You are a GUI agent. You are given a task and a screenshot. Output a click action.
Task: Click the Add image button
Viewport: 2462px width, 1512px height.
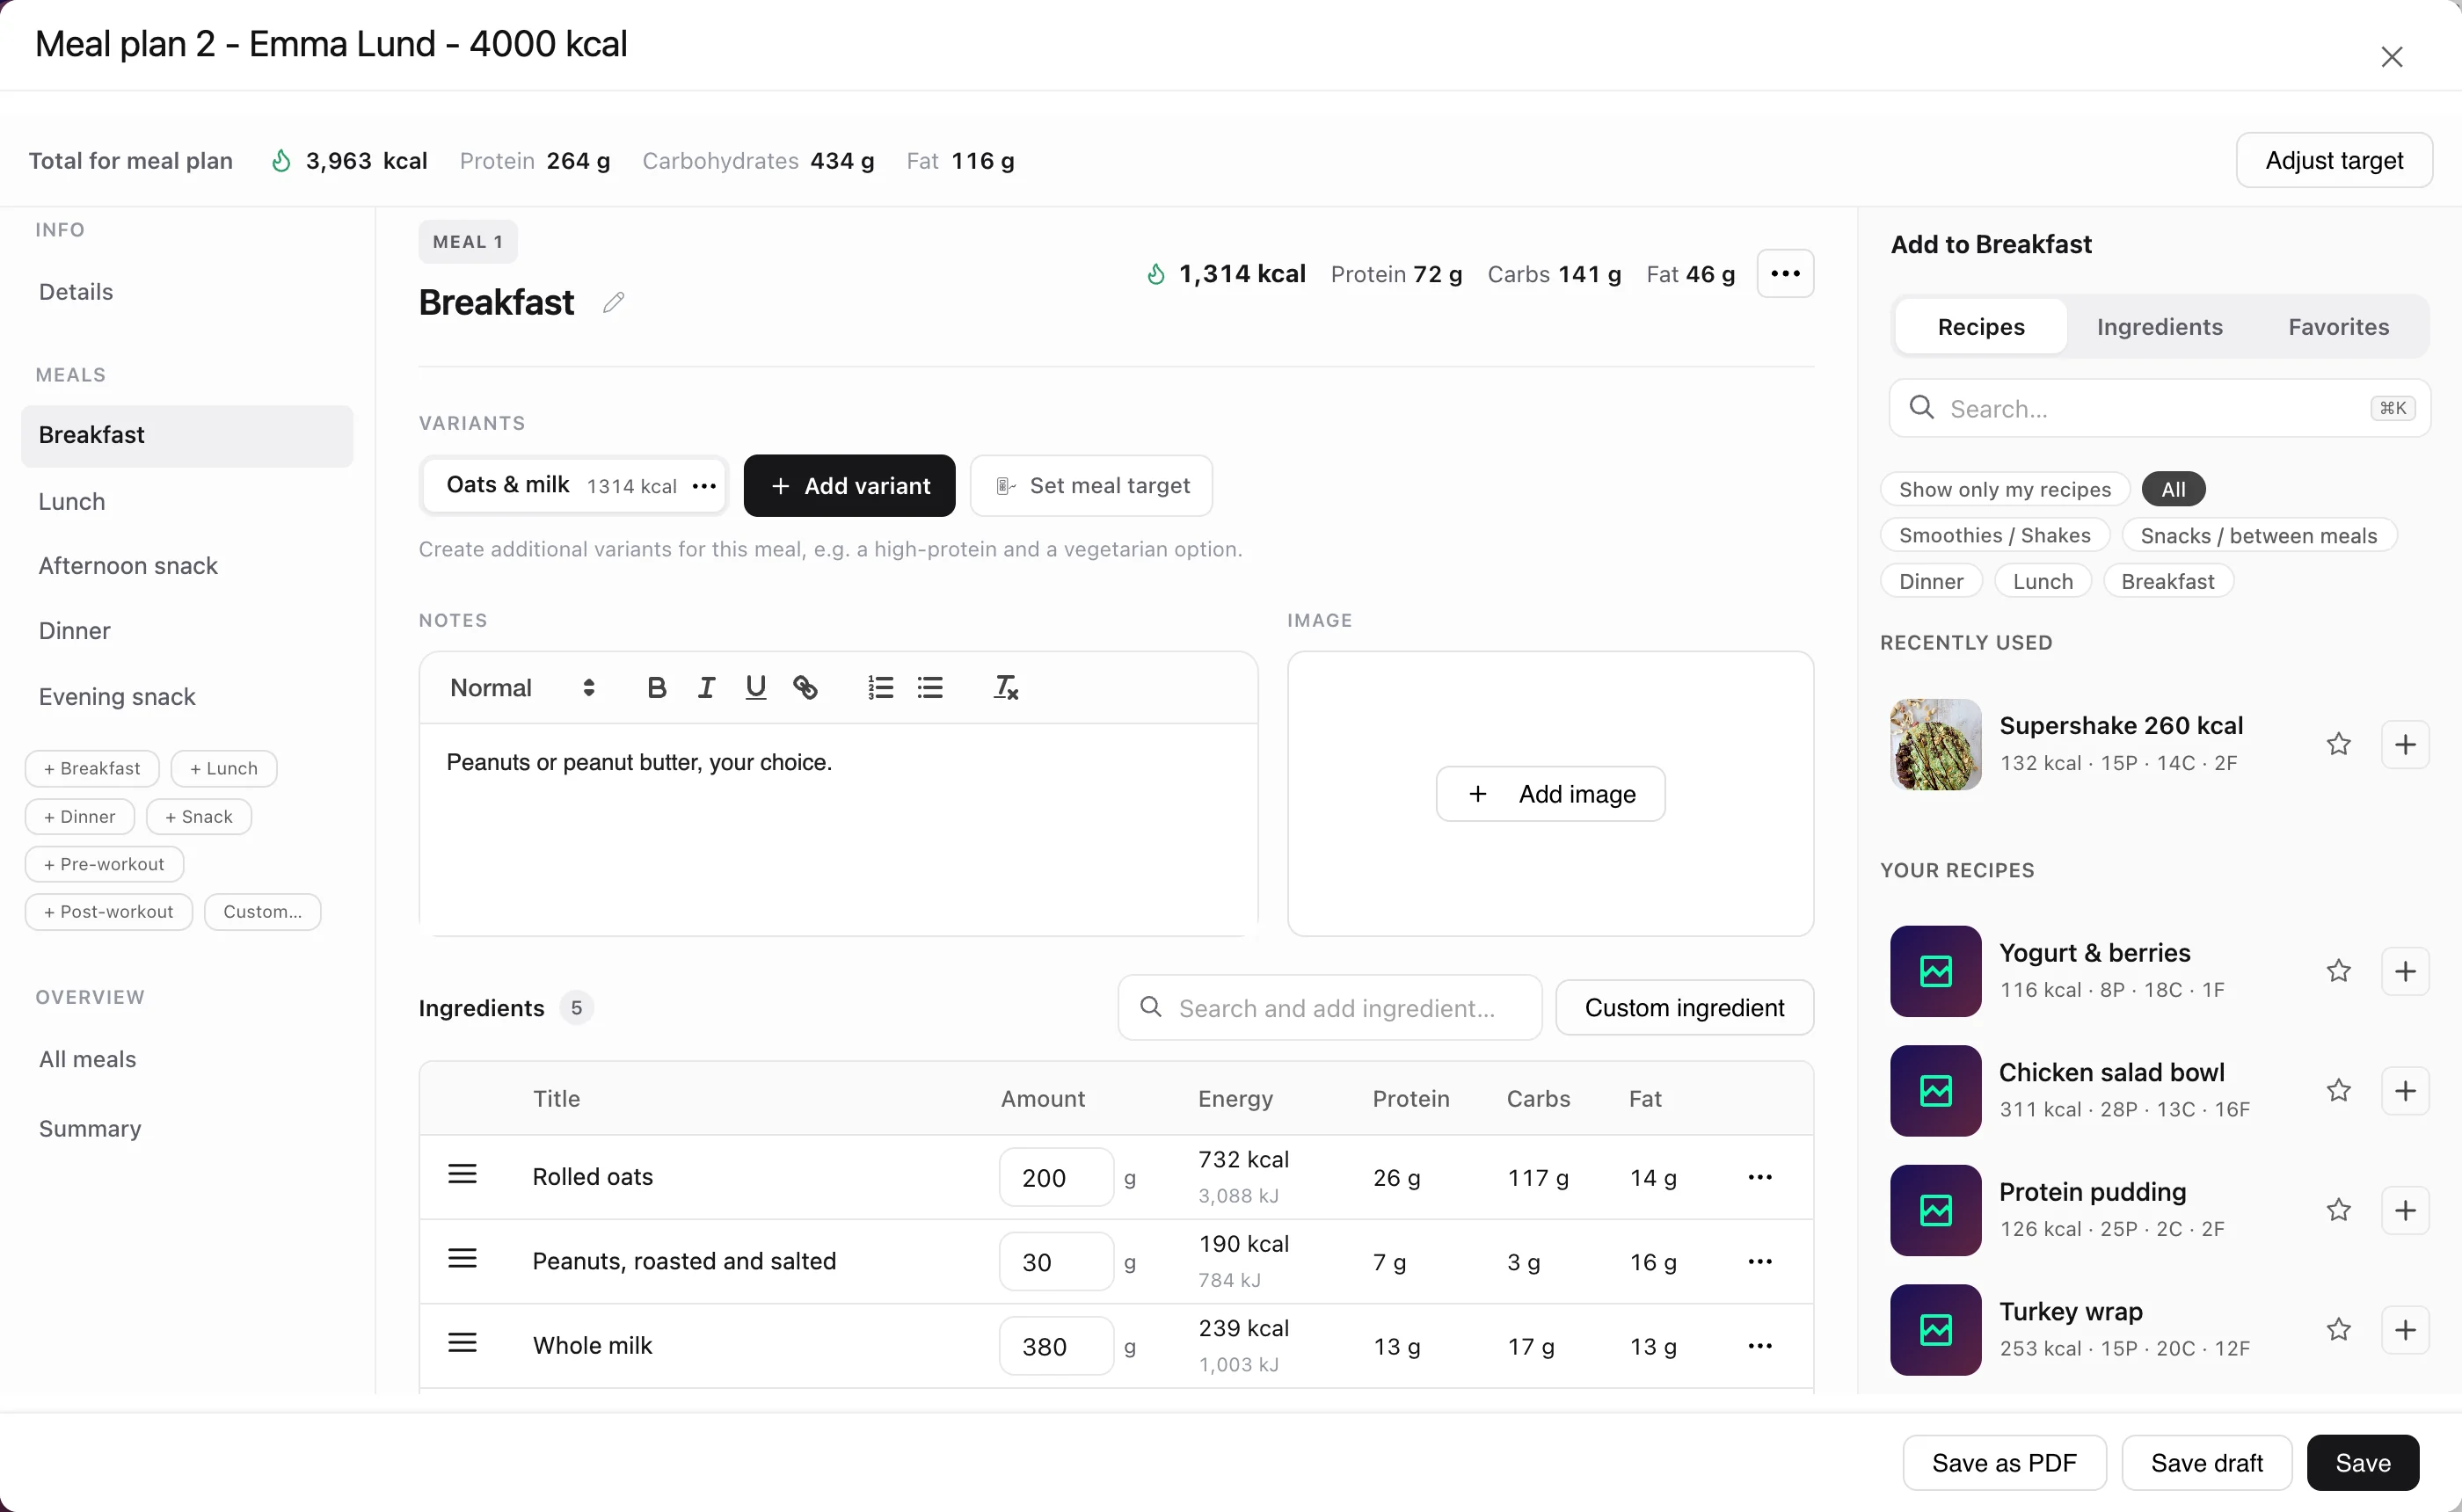pyautogui.click(x=1550, y=794)
